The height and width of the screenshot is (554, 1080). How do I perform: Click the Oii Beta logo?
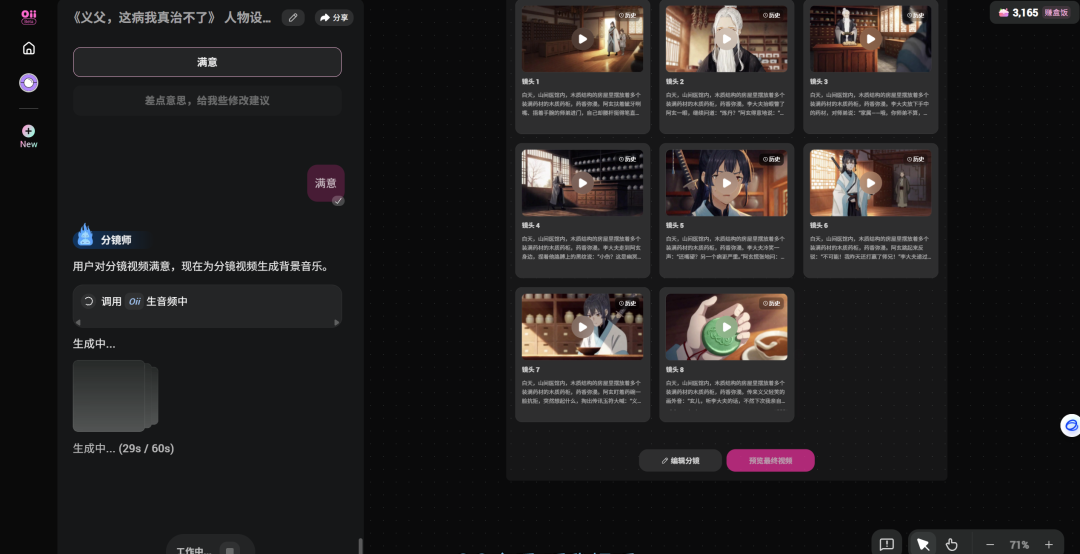(28, 17)
